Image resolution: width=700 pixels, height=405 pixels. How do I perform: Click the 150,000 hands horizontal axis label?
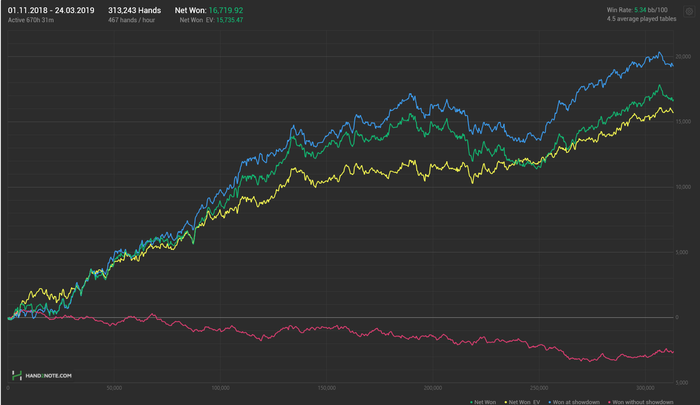tap(327, 388)
